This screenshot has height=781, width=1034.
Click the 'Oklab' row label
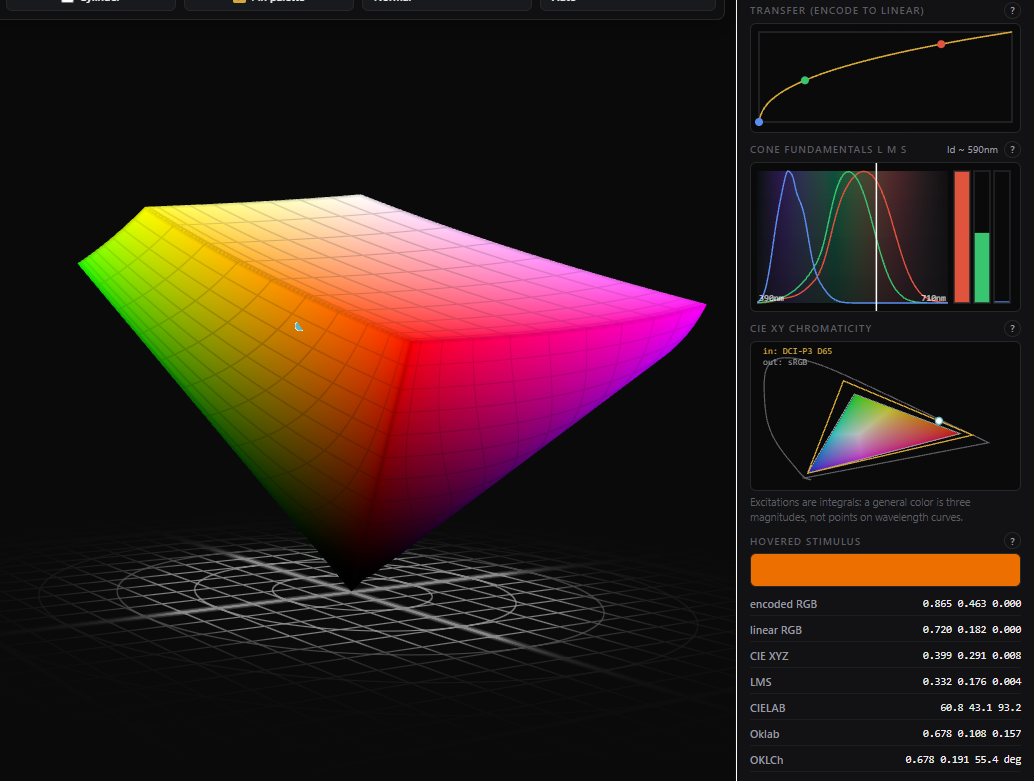pyautogui.click(x=764, y=734)
